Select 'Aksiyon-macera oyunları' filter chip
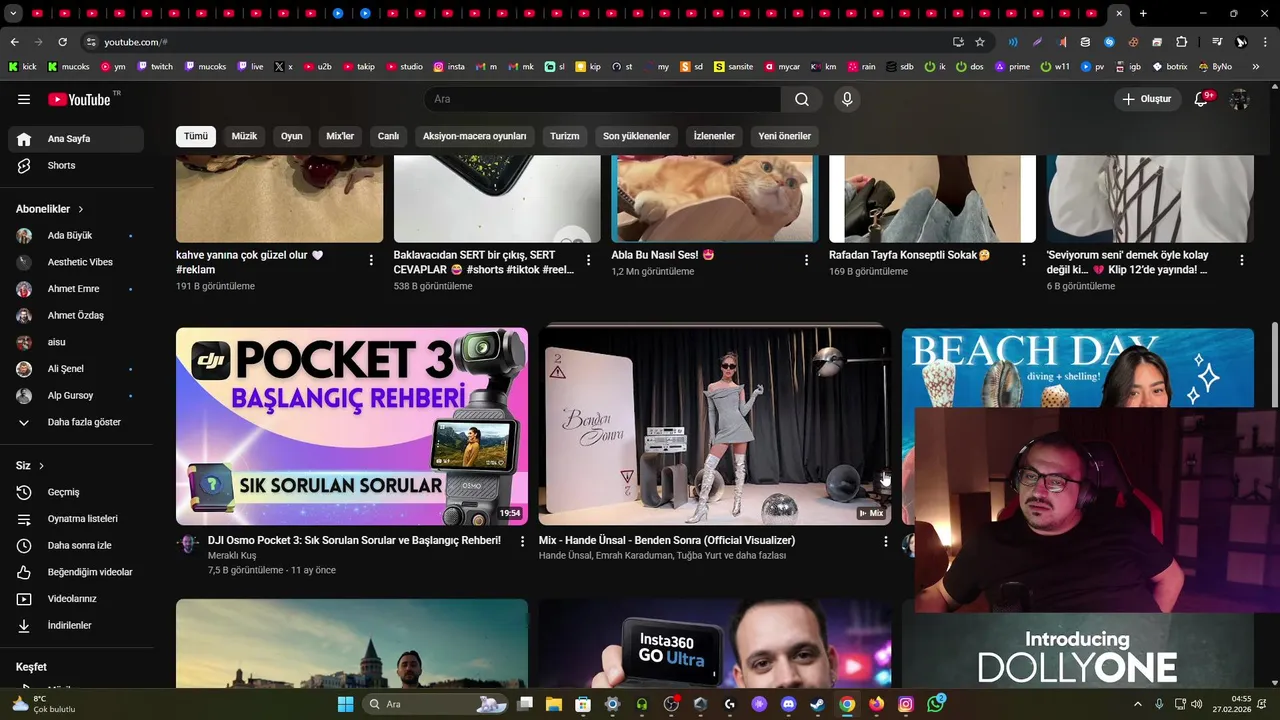The width and height of the screenshot is (1280, 720). [474, 136]
